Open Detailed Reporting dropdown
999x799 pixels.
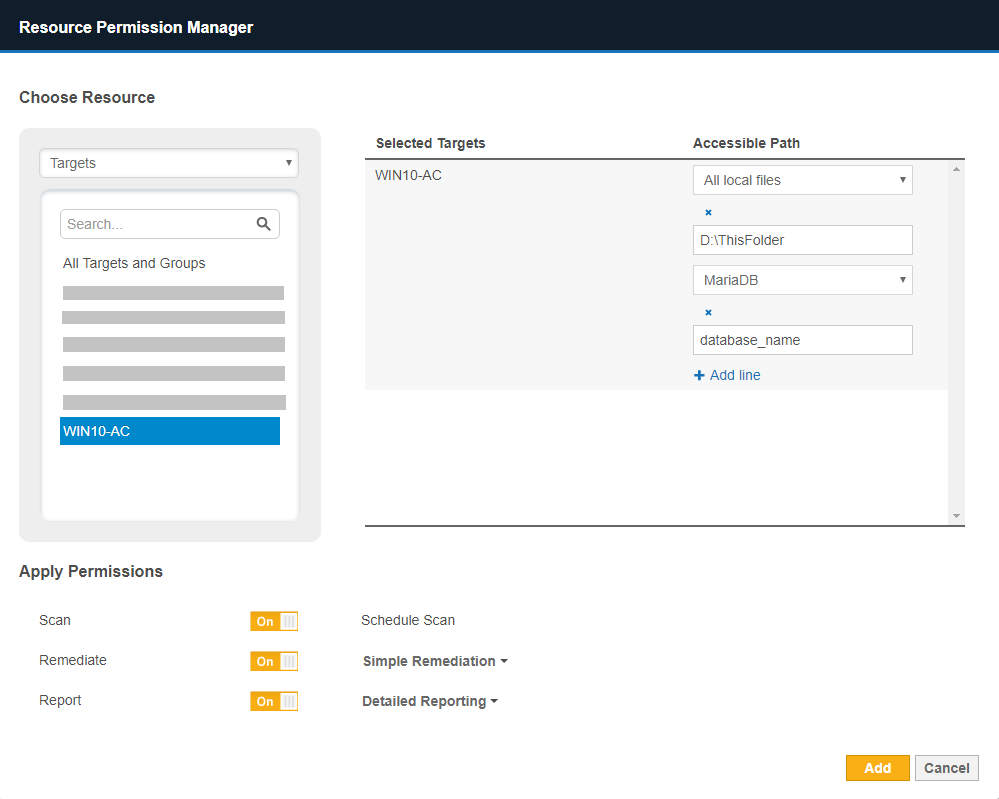tap(430, 701)
